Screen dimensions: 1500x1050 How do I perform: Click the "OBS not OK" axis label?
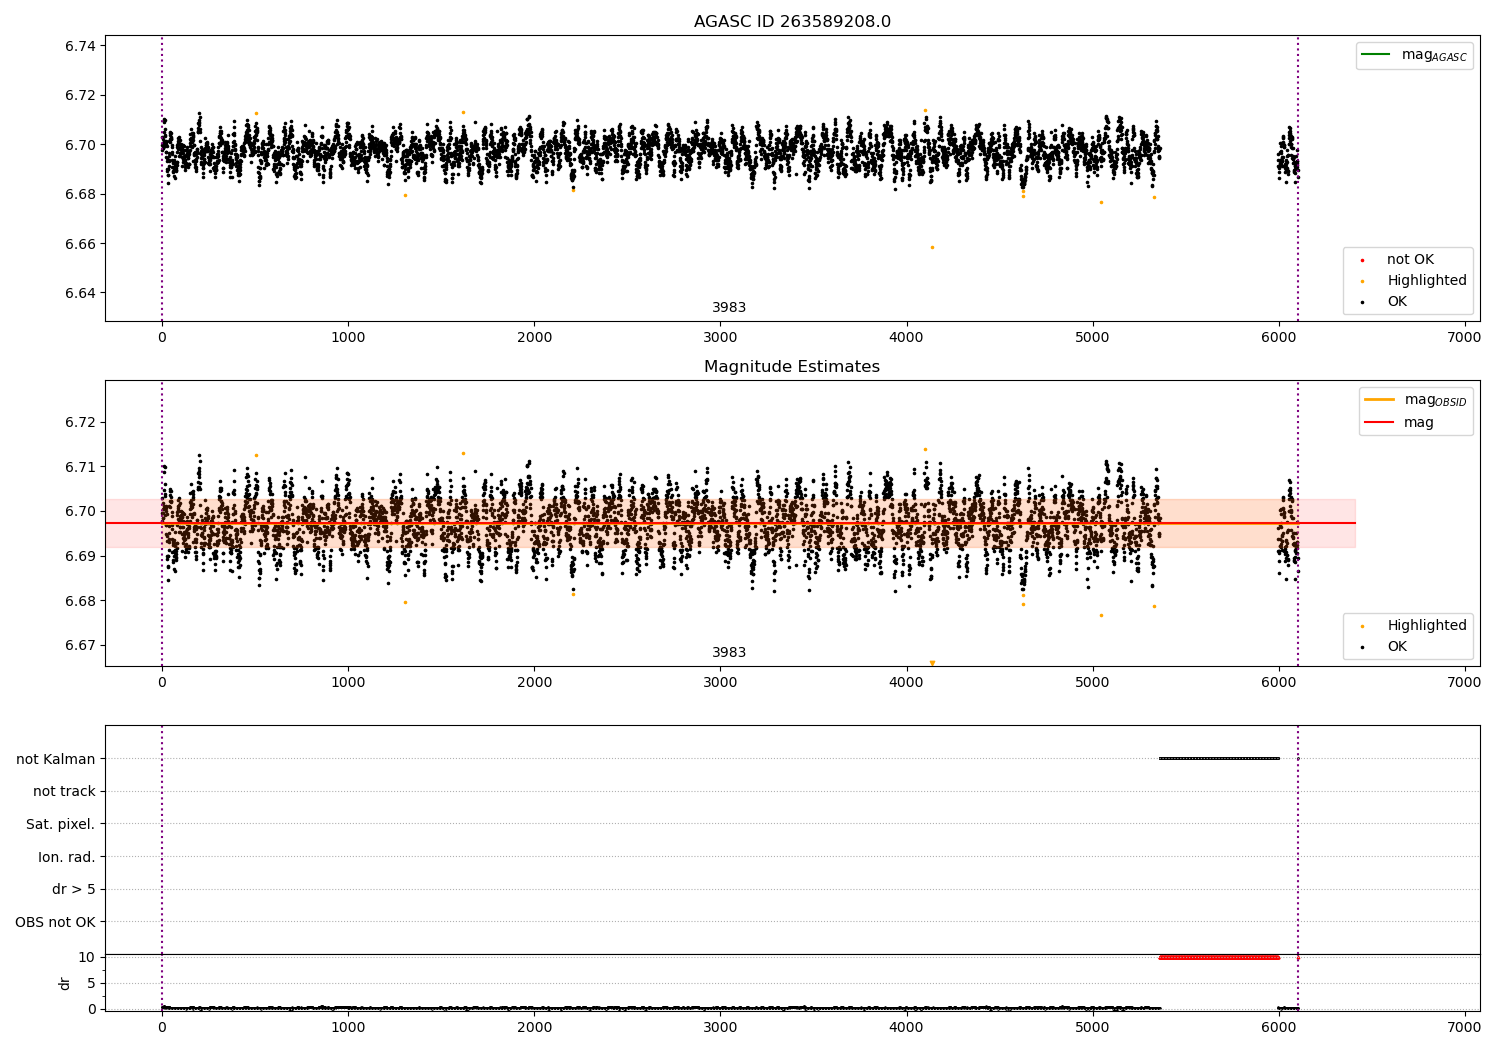coord(56,923)
